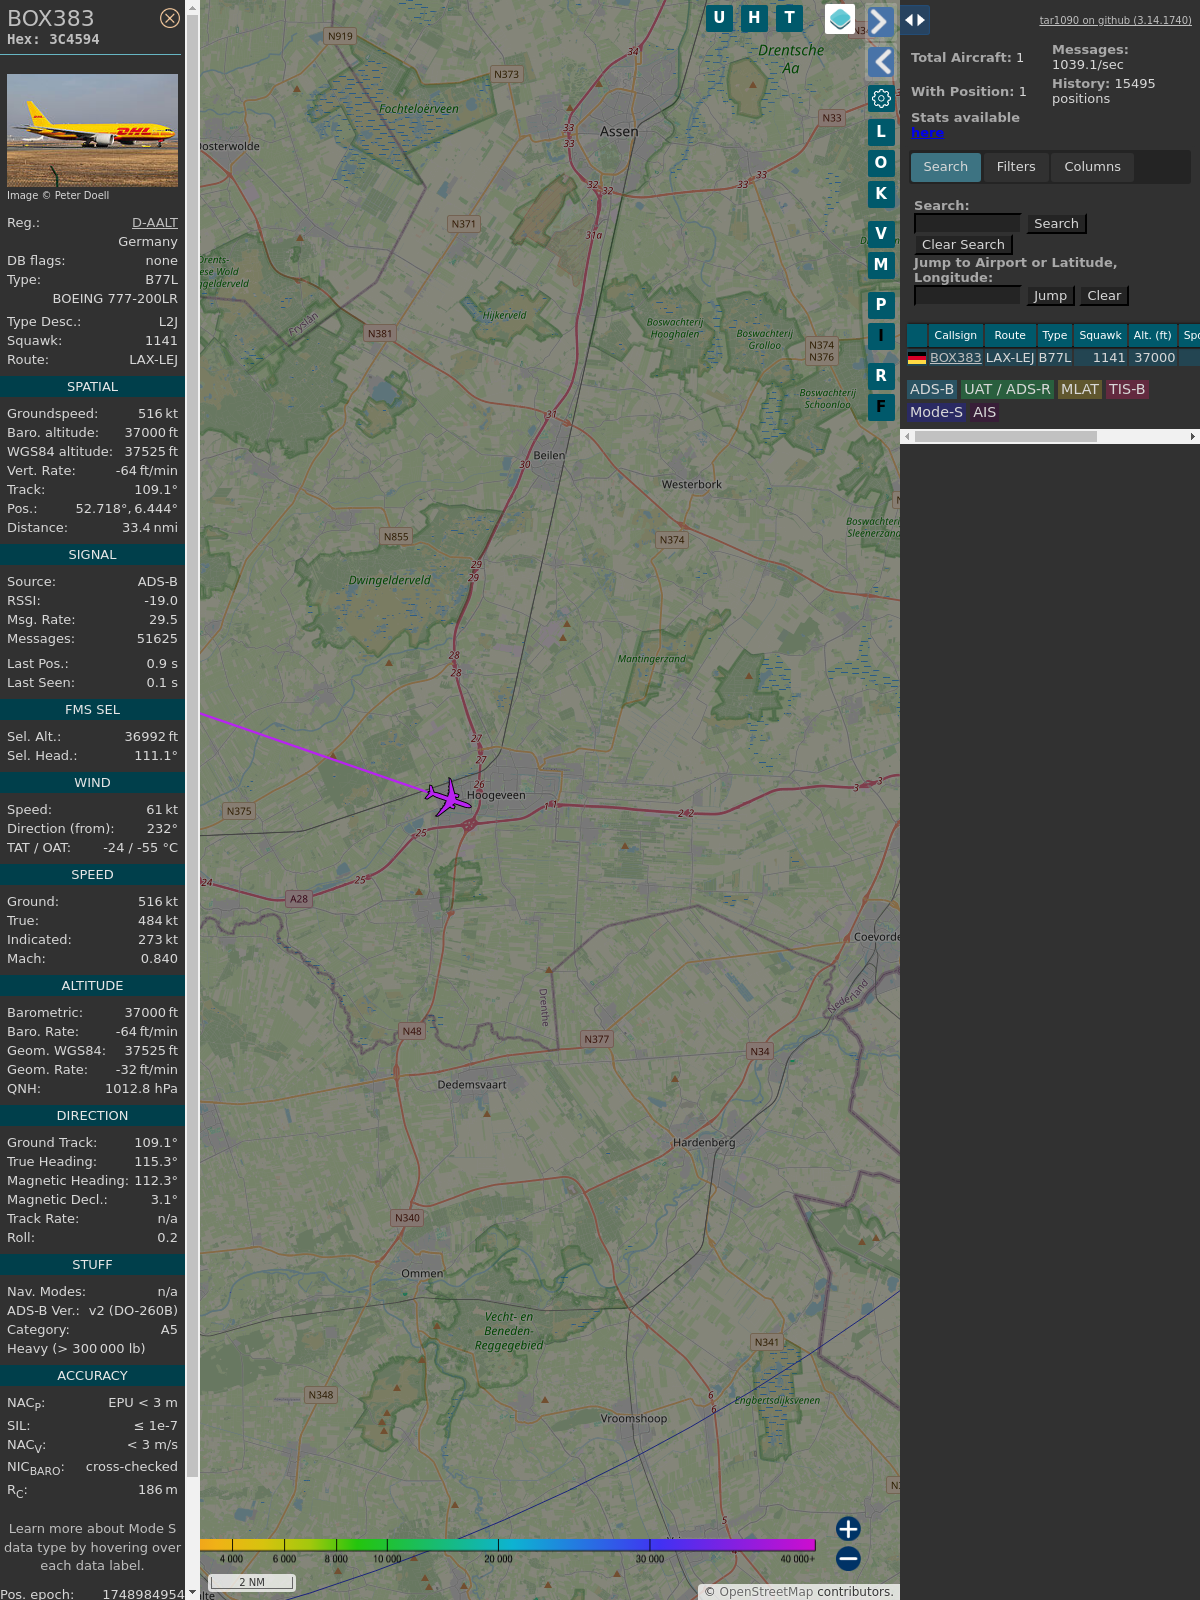Sort table by Squawk column header

1100,336
